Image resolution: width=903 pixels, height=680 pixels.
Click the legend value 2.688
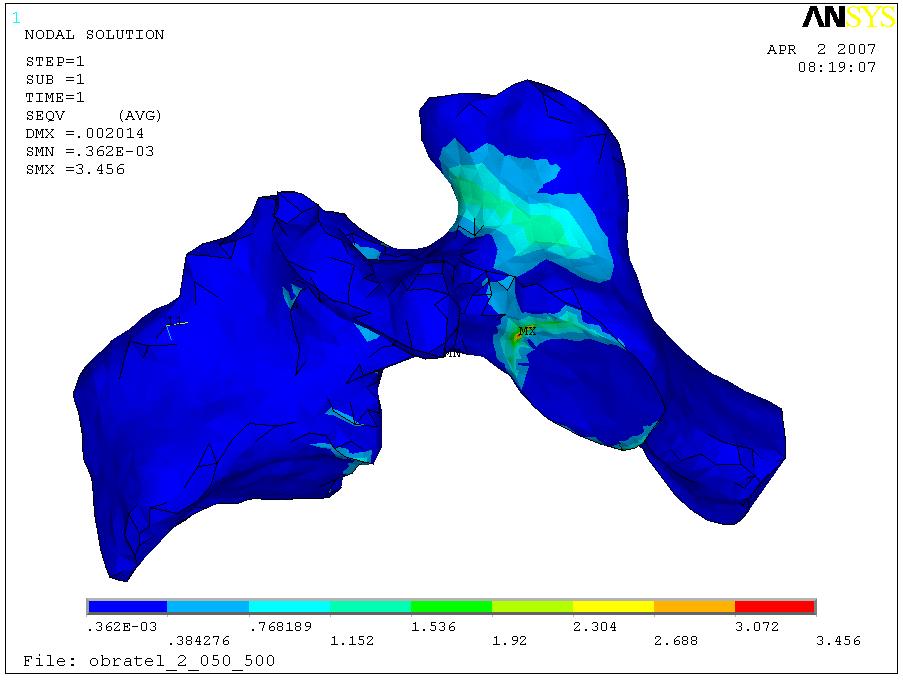pyautogui.click(x=676, y=640)
